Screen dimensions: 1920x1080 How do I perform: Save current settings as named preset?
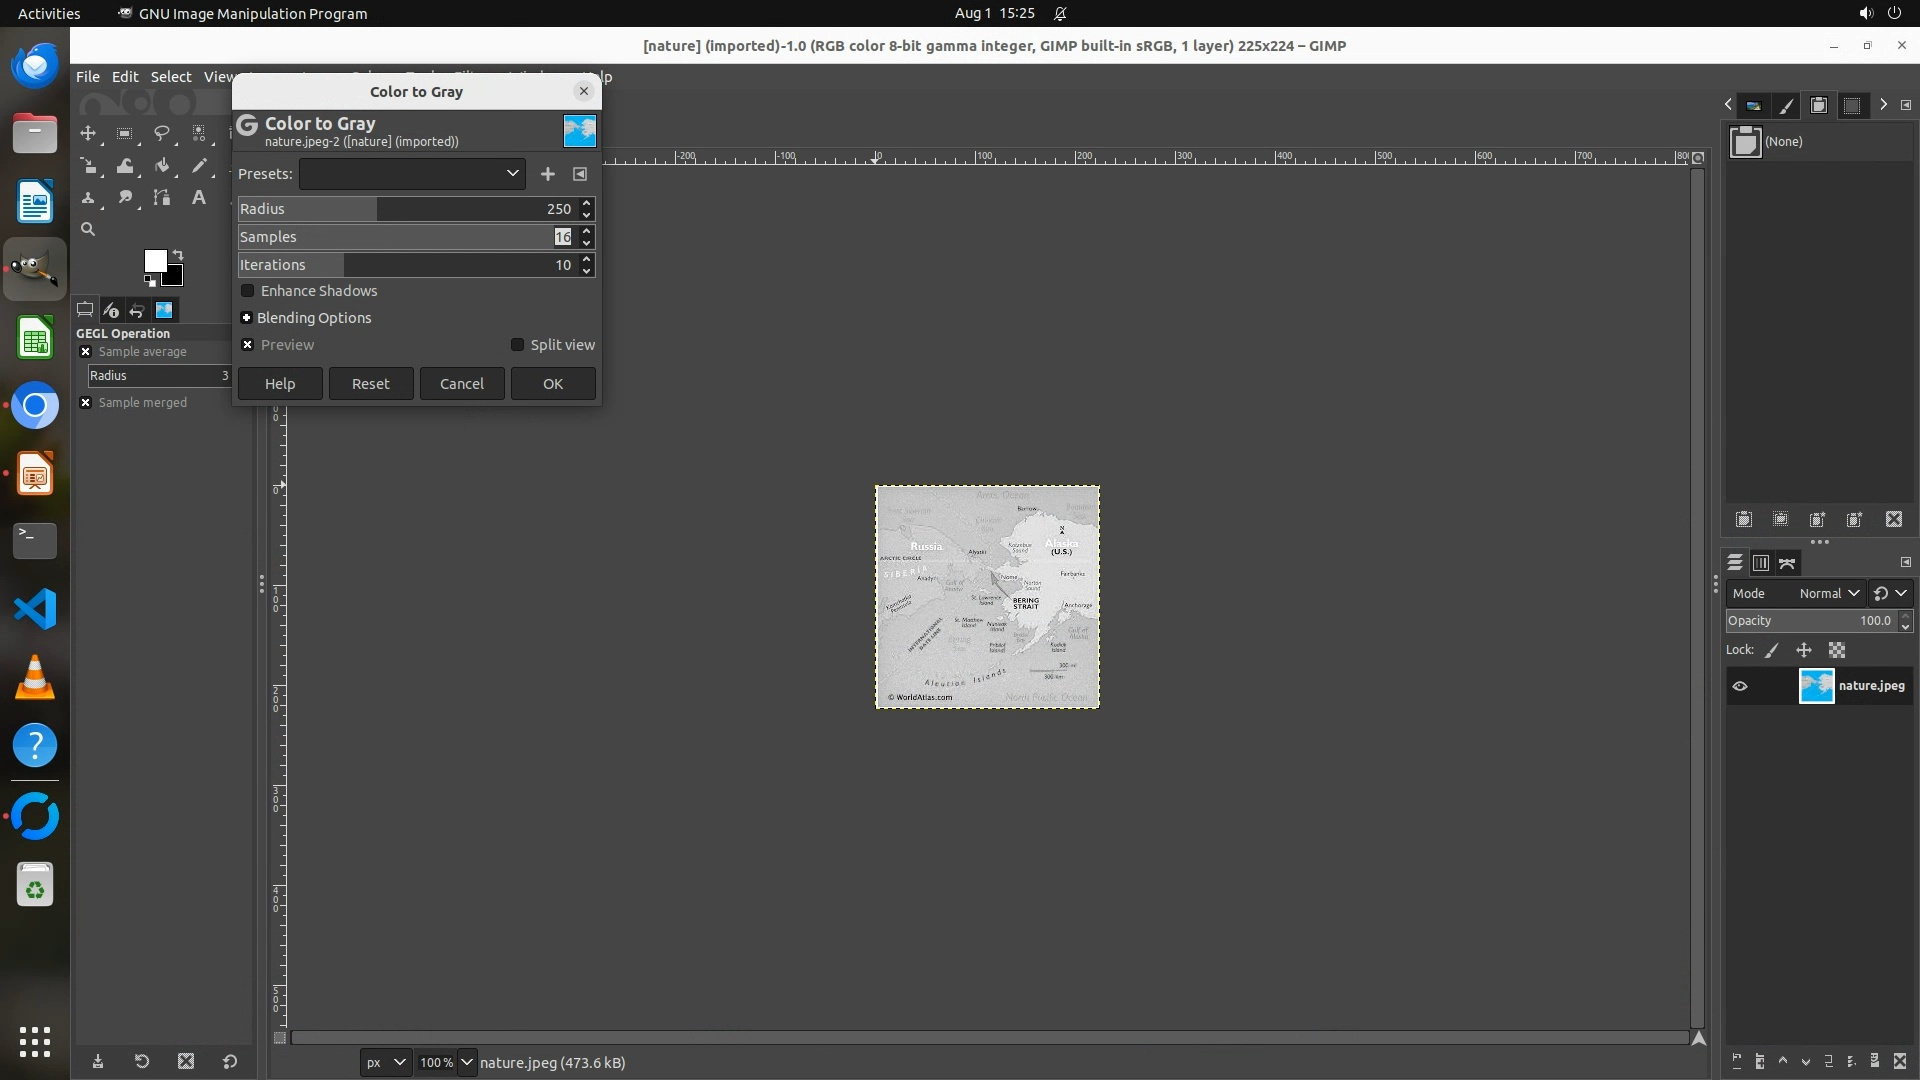click(547, 174)
